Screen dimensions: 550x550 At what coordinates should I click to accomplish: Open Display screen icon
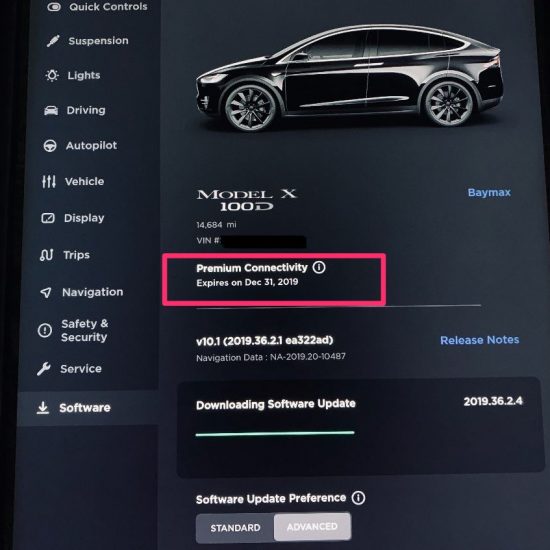click(48, 218)
